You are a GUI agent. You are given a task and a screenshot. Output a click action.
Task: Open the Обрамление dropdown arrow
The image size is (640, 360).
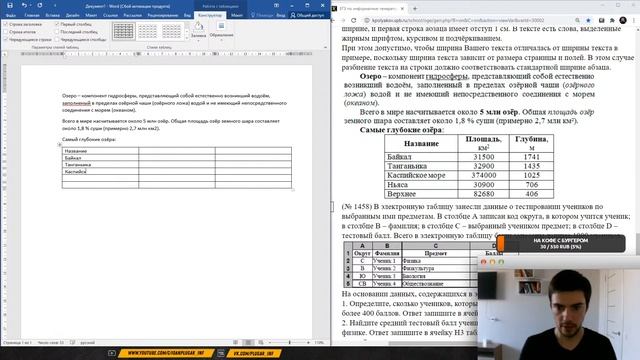221,40
